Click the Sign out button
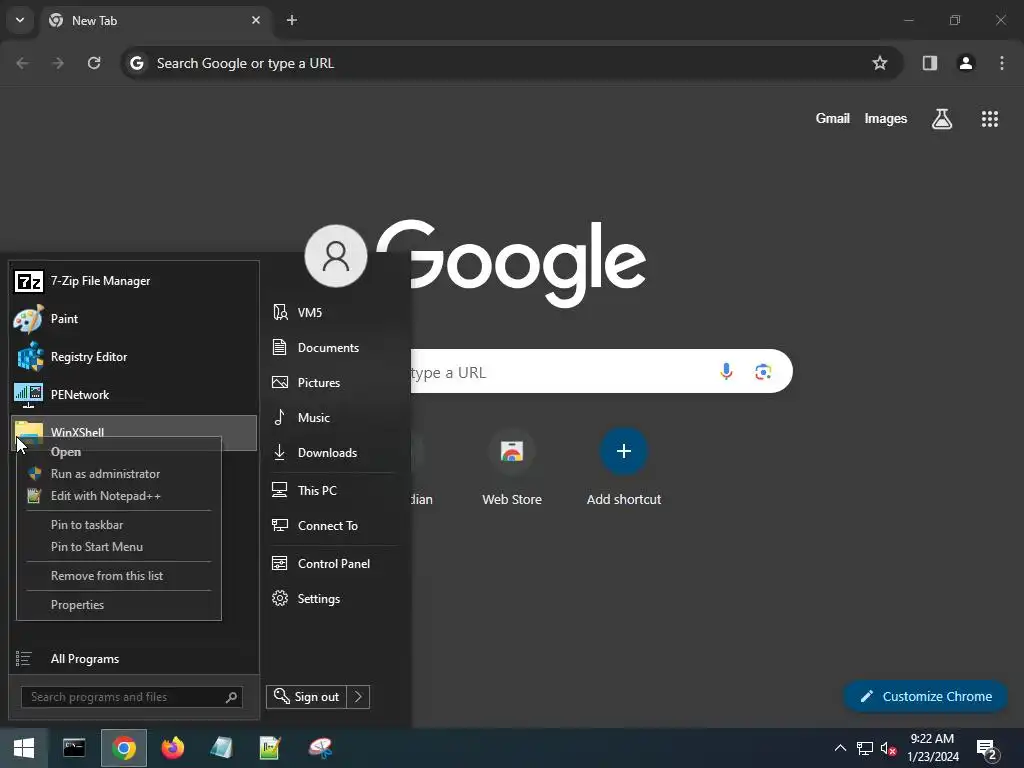 [x=307, y=697]
